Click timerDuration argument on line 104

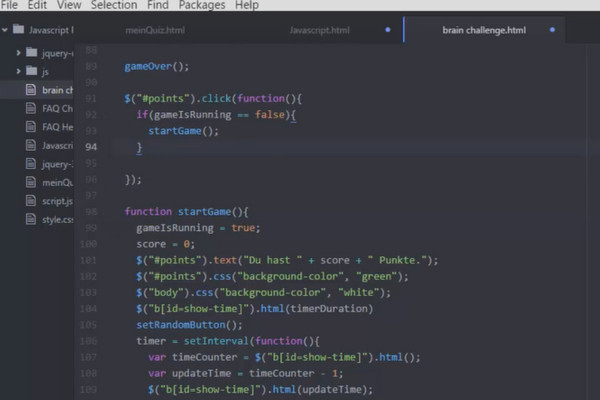click(329, 309)
